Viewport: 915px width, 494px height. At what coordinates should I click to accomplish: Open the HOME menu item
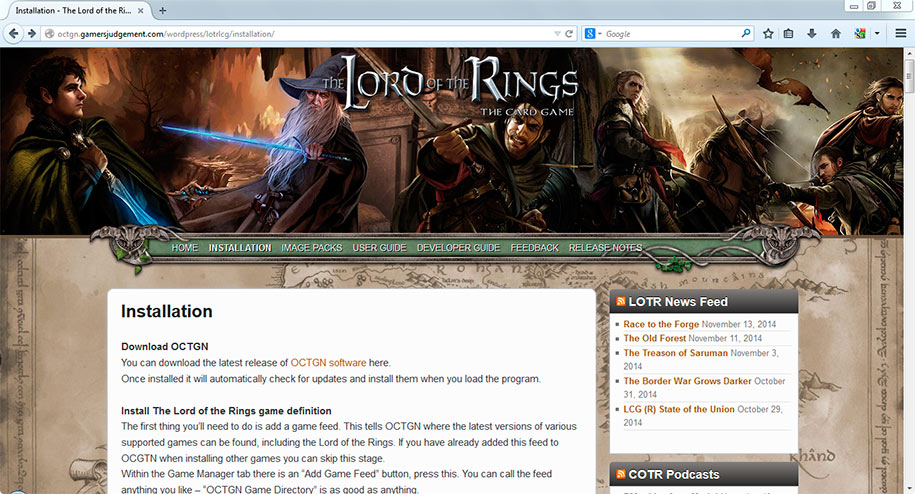click(184, 248)
